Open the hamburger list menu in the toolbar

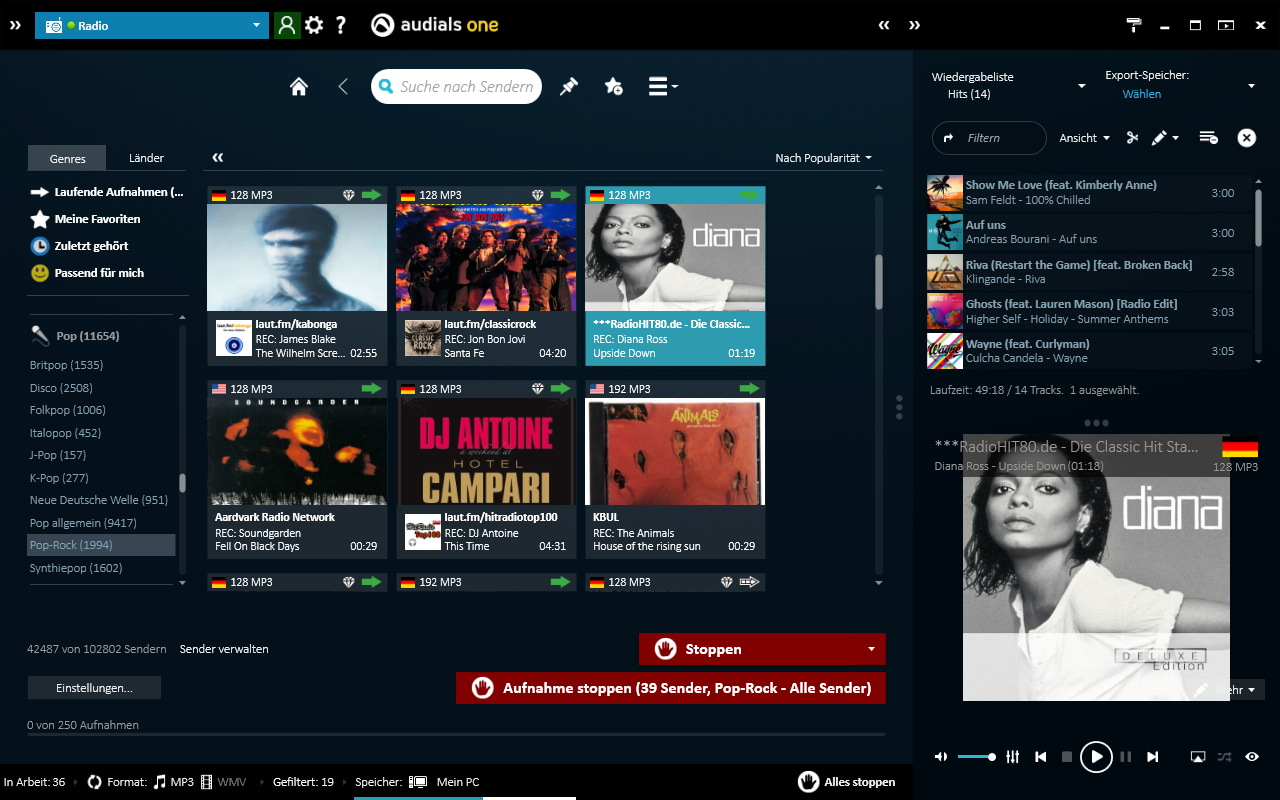click(x=663, y=87)
